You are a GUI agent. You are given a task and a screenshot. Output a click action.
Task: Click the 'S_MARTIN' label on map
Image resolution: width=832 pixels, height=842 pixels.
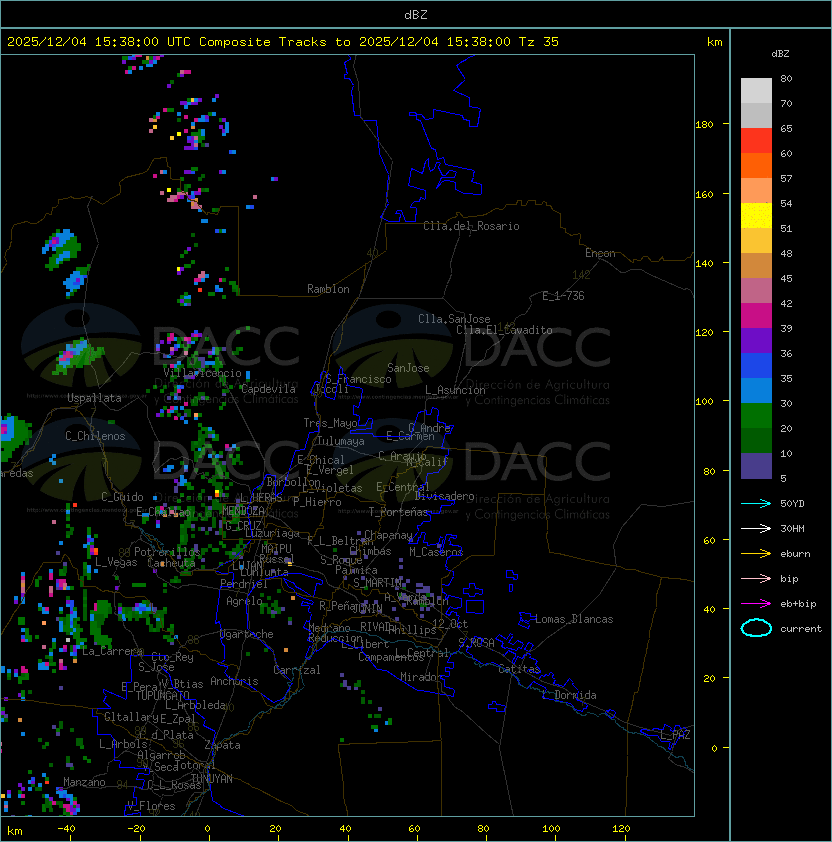pos(378,583)
